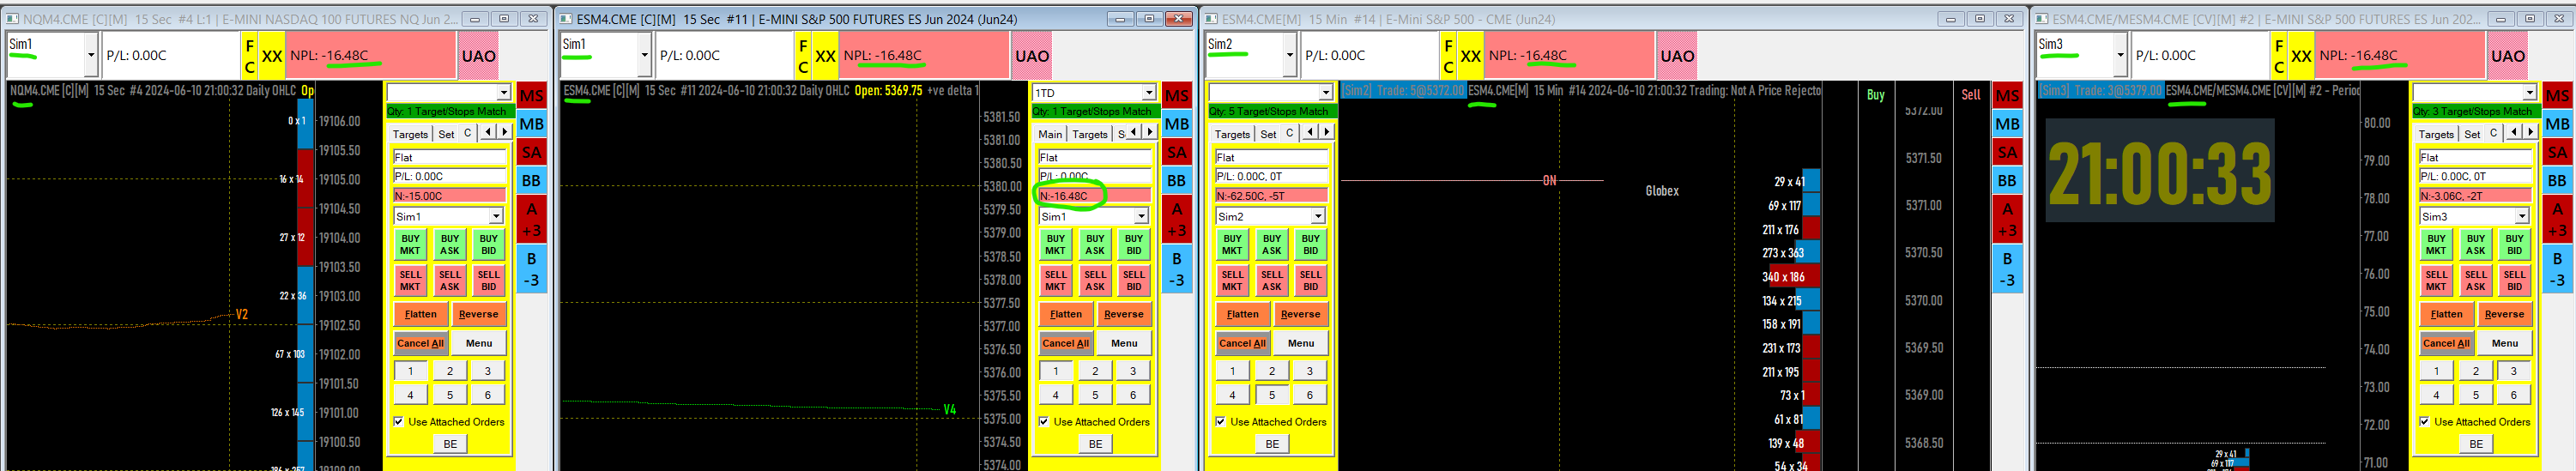Click SA button in NQM4 window
This screenshot has width=2576, height=471.
(531, 153)
